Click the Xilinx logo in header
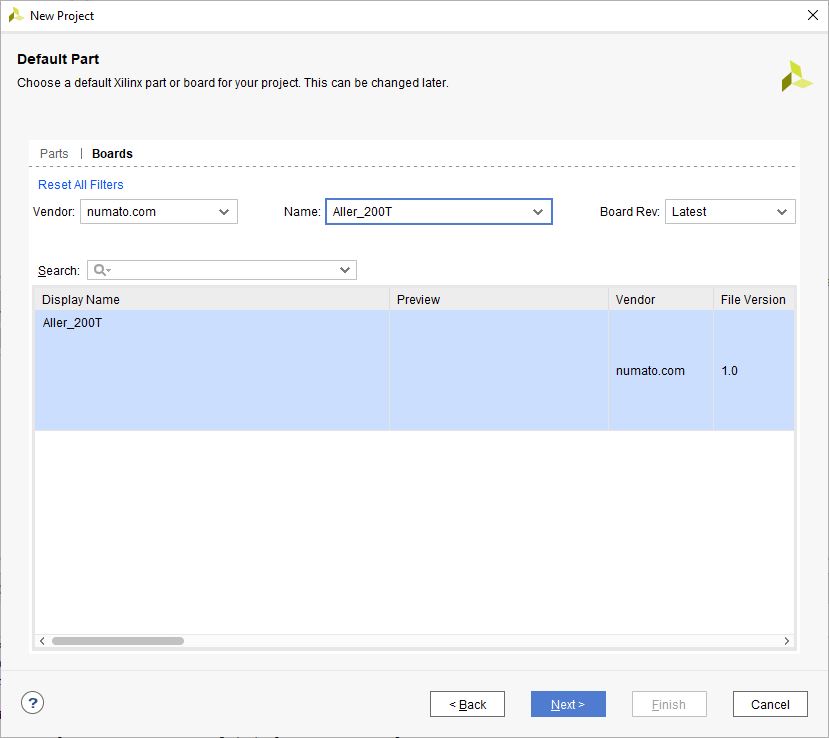Image resolution: width=829 pixels, height=738 pixels. [796, 76]
